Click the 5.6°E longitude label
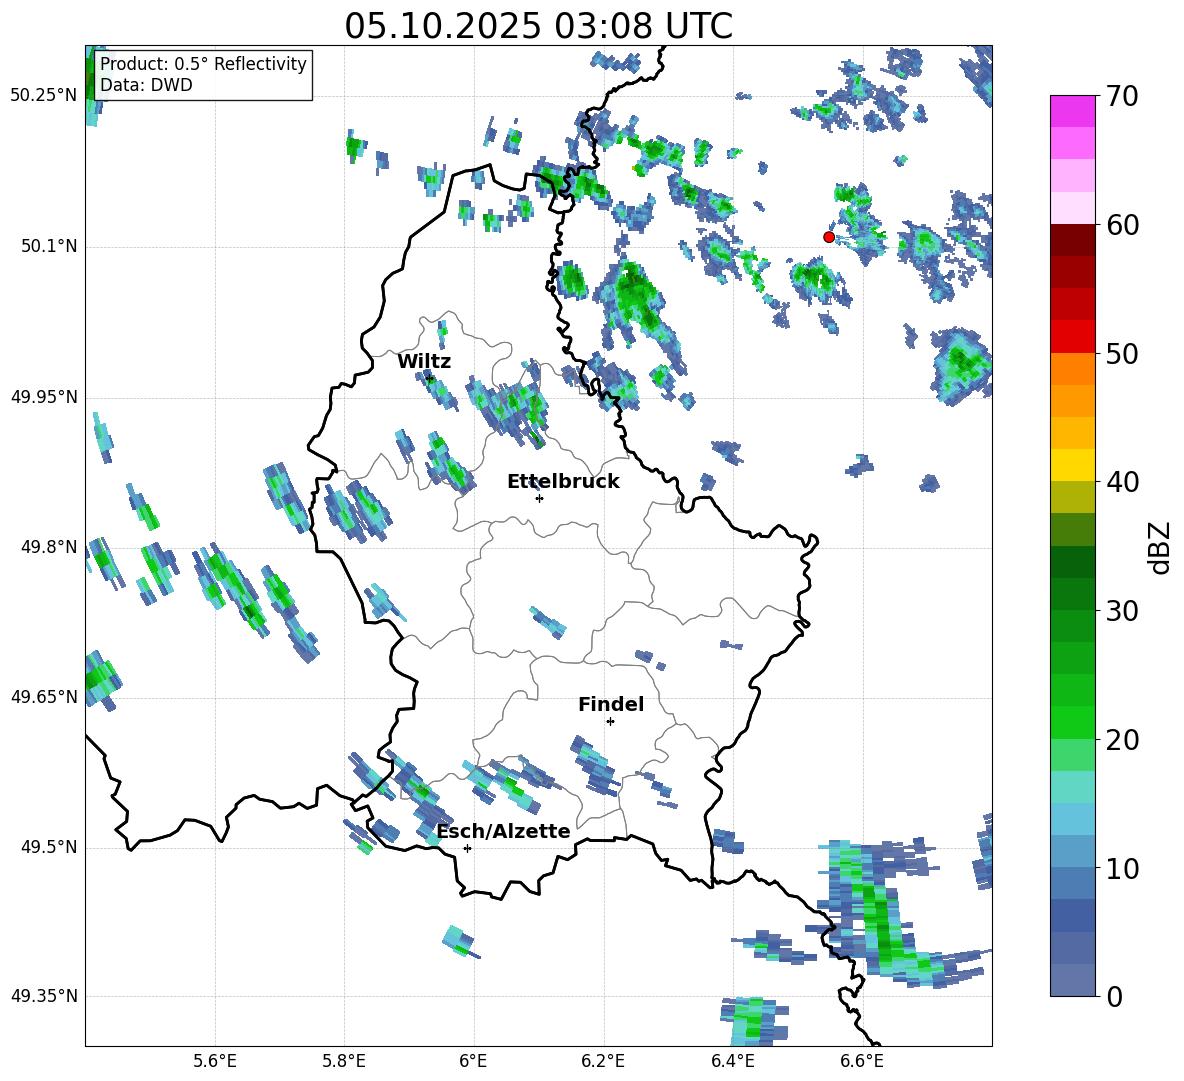The image size is (1184, 1081). coord(215,1061)
